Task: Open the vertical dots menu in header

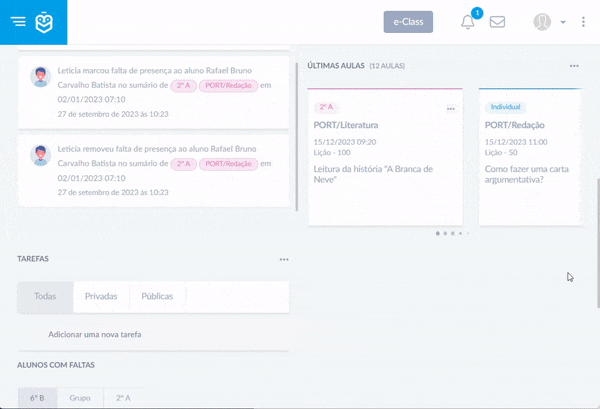Action: 583,22
